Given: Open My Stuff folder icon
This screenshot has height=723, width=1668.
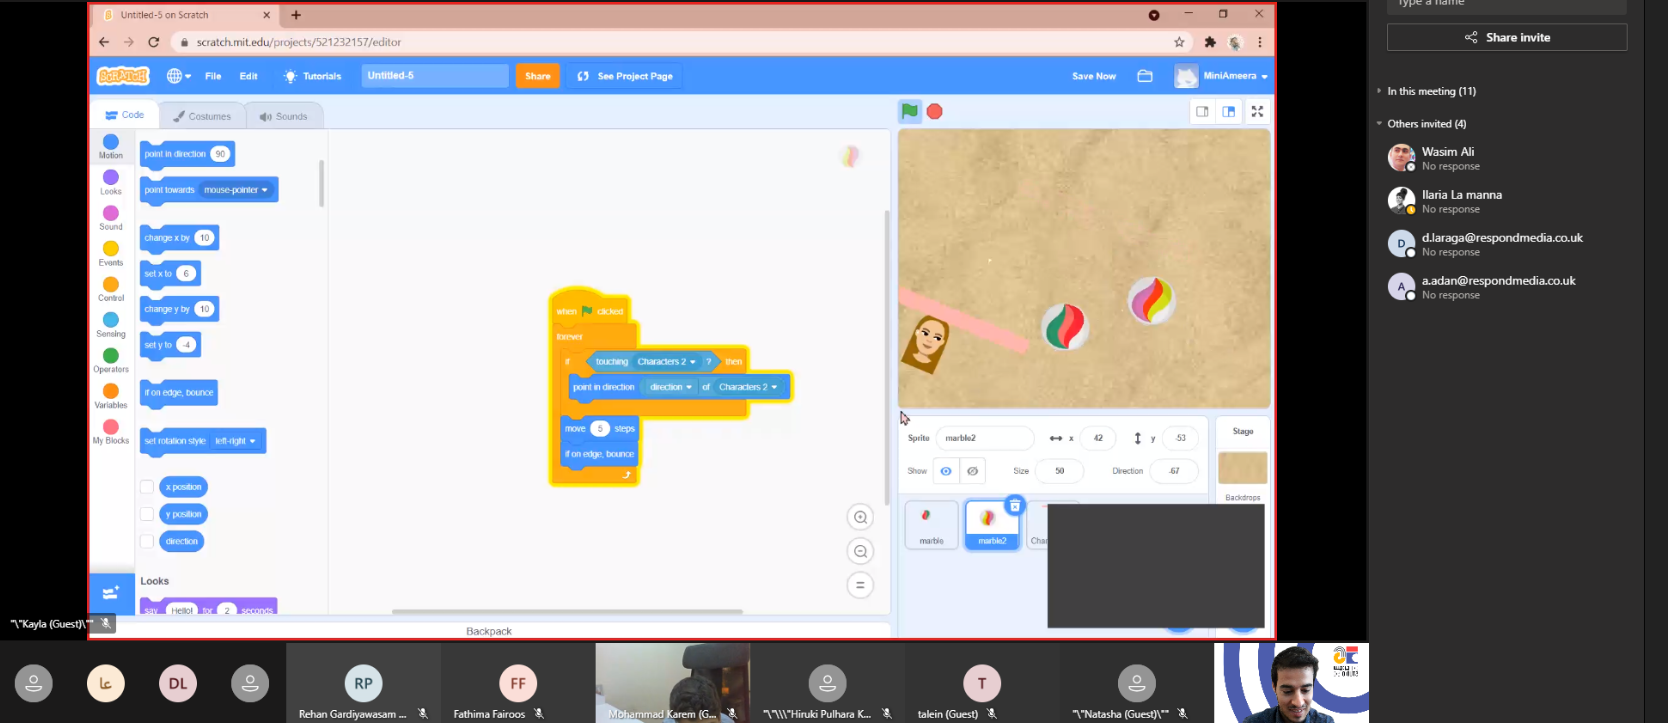Looking at the screenshot, I should point(1145,76).
